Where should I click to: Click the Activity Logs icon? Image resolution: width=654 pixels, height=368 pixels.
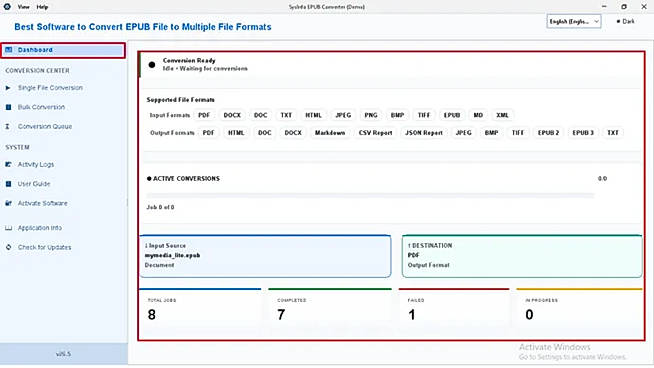pyautogui.click(x=8, y=165)
